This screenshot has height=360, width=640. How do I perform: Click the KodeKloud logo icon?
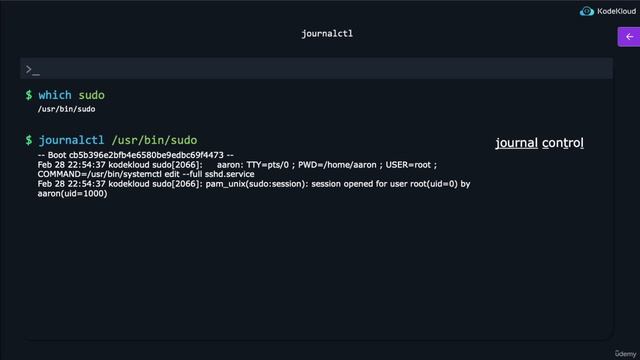(x=587, y=11)
